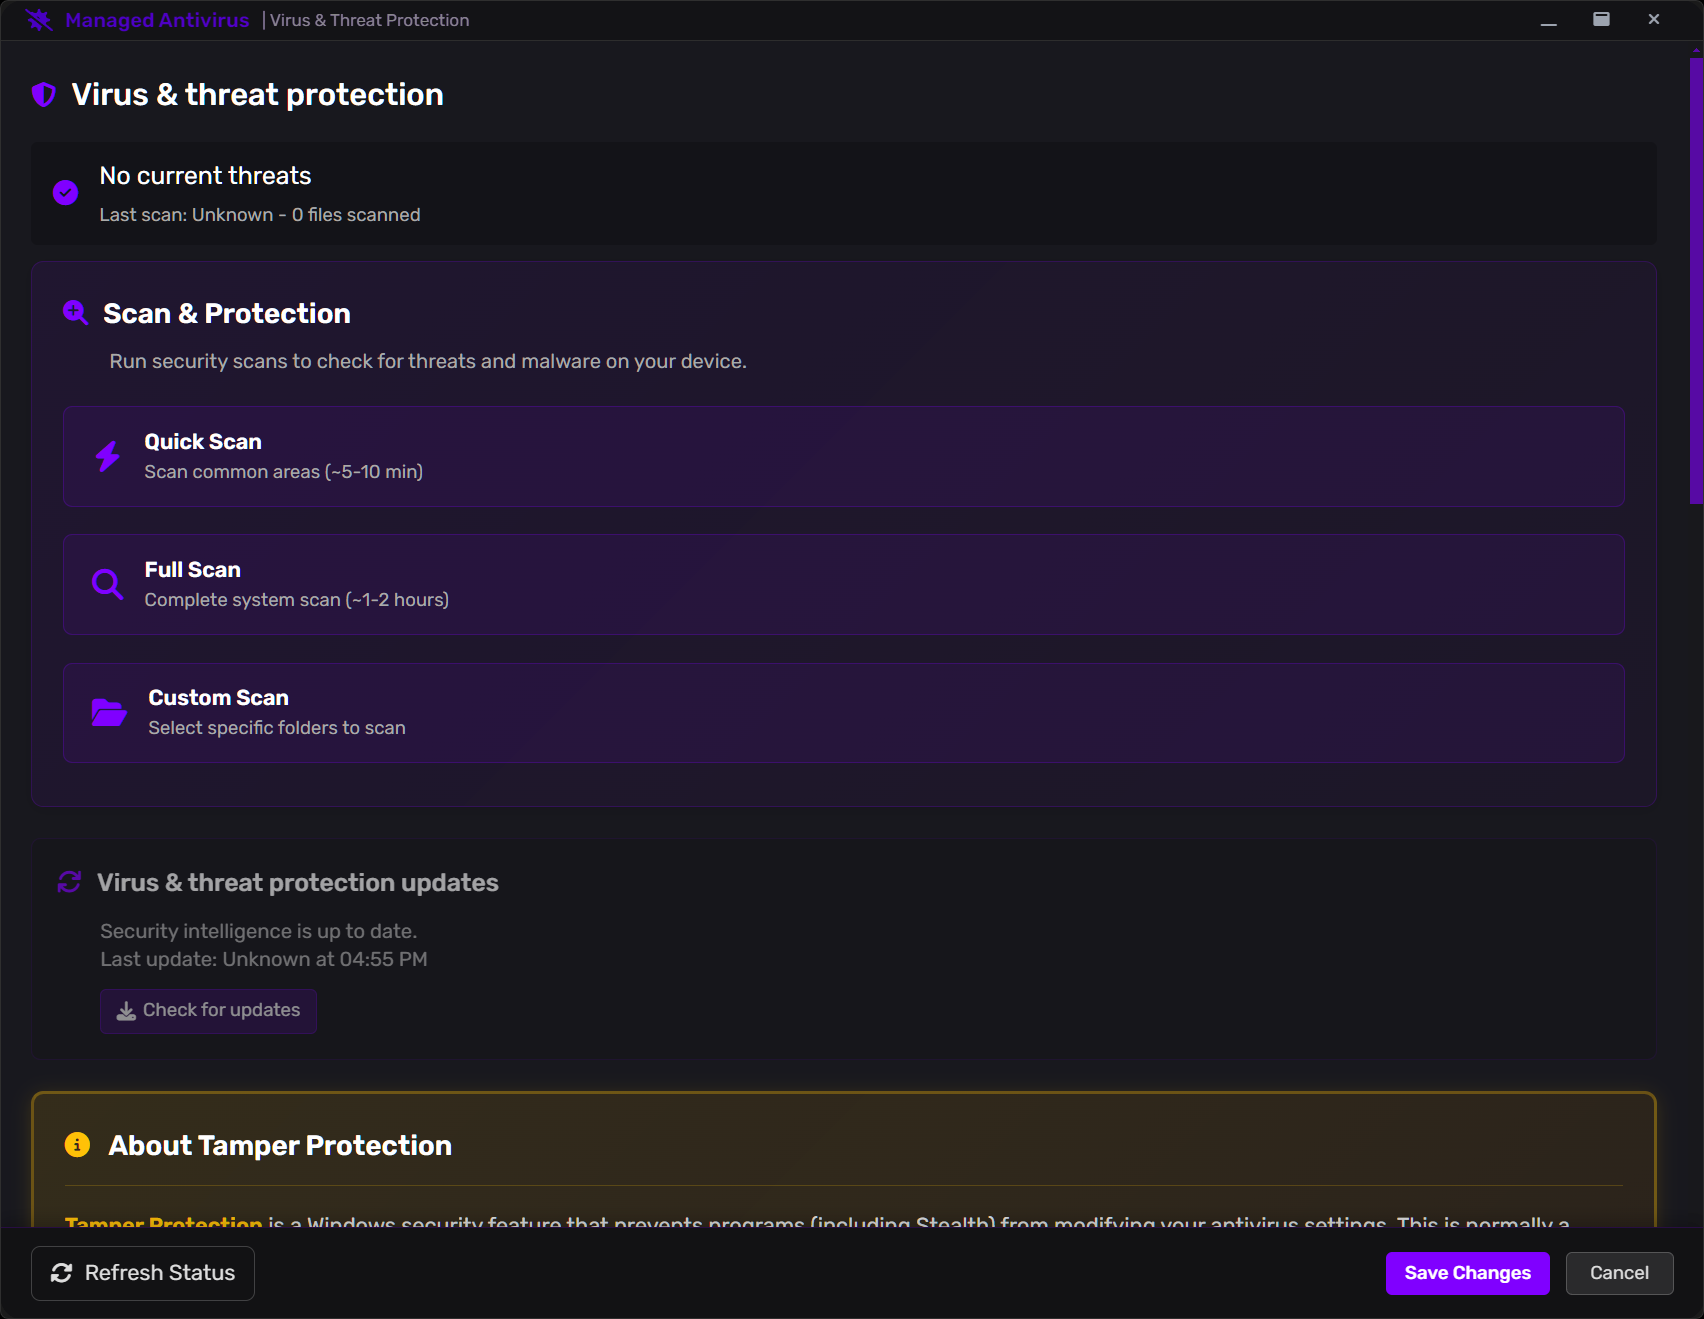Click the Refresh Status button
1704x1319 pixels.
coord(143,1273)
